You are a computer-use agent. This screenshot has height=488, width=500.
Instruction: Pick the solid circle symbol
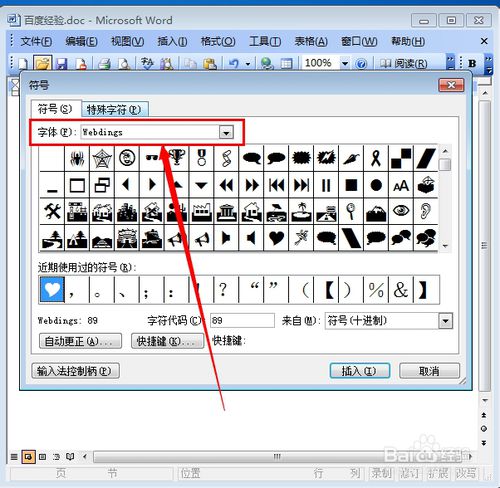pos(376,185)
